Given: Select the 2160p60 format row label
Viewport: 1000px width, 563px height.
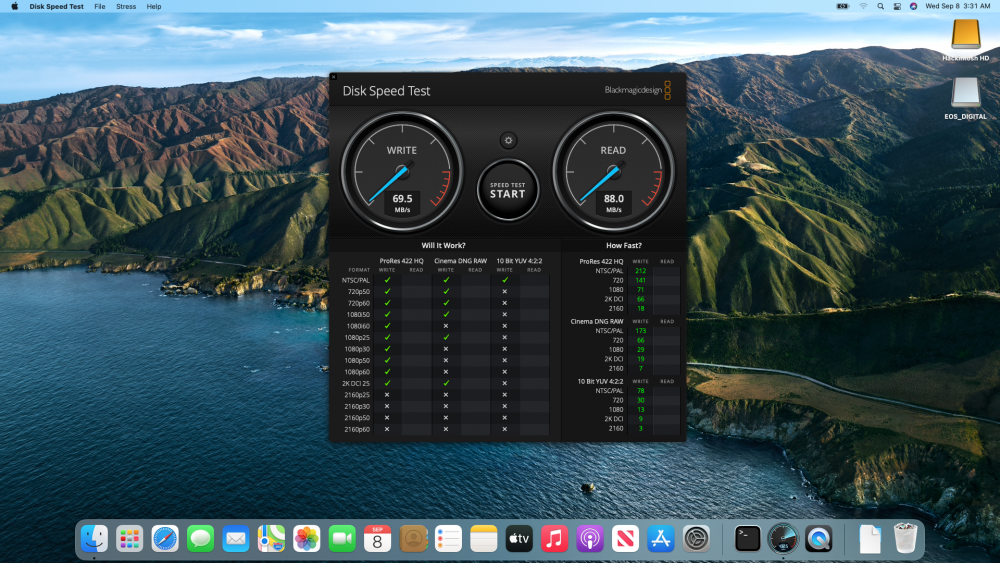Looking at the screenshot, I should (x=357, y=429).
